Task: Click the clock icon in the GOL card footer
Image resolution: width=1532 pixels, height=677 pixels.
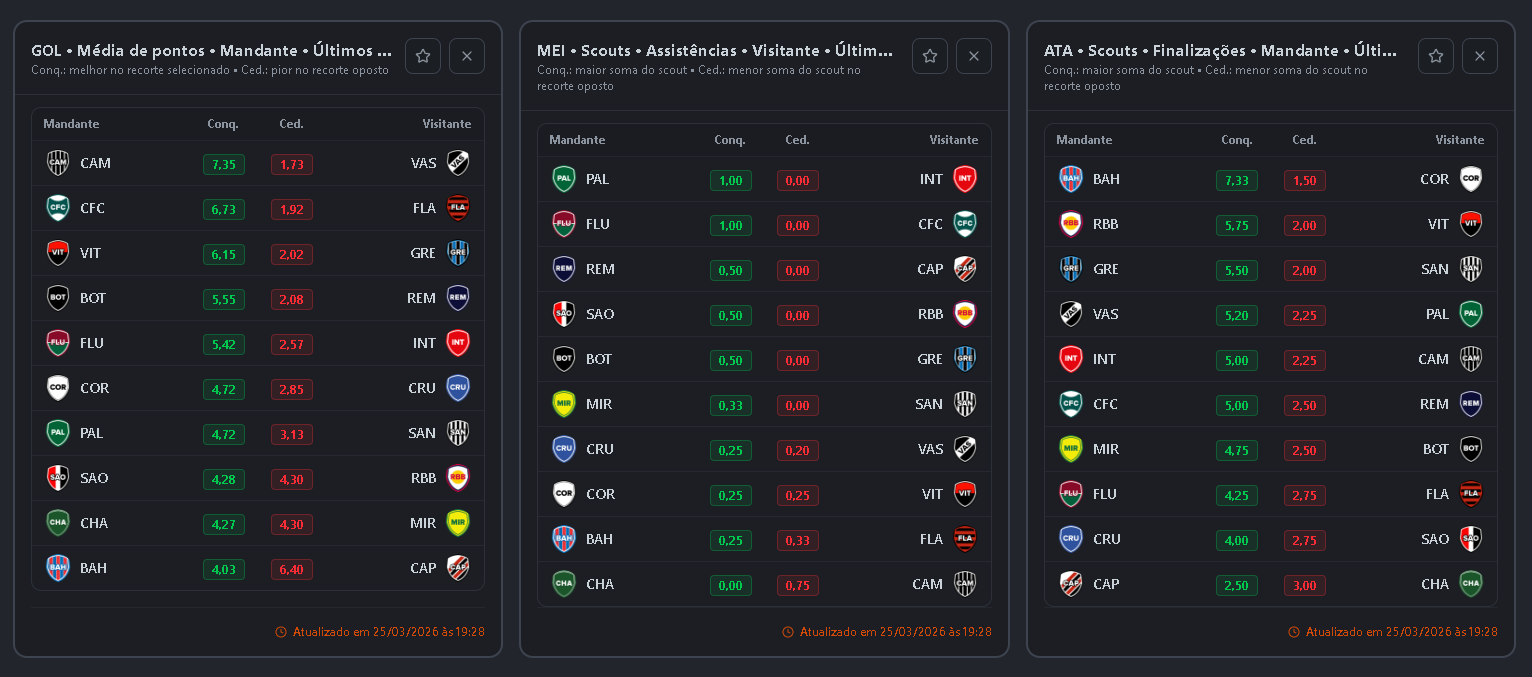Action: point(281,632)
